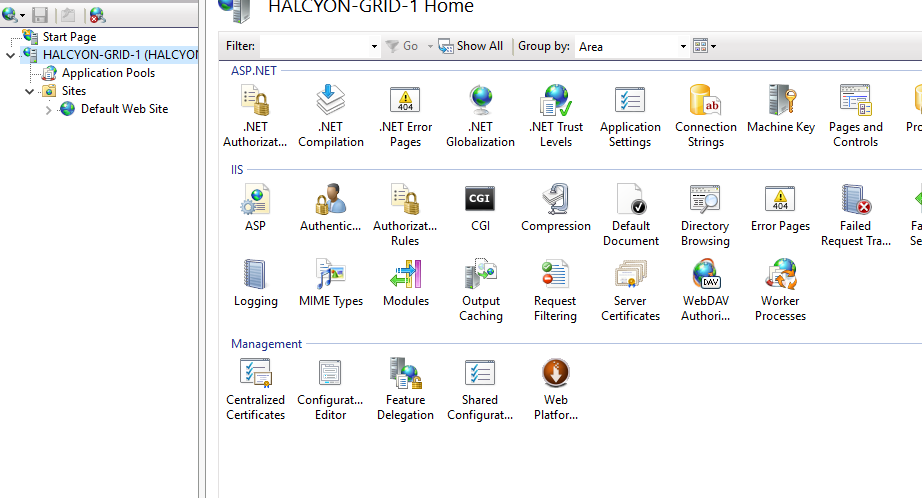The height and width of the screenshot is (498, 922).
Task: Open Default Document feature
Action: click(x=630, y=215)
